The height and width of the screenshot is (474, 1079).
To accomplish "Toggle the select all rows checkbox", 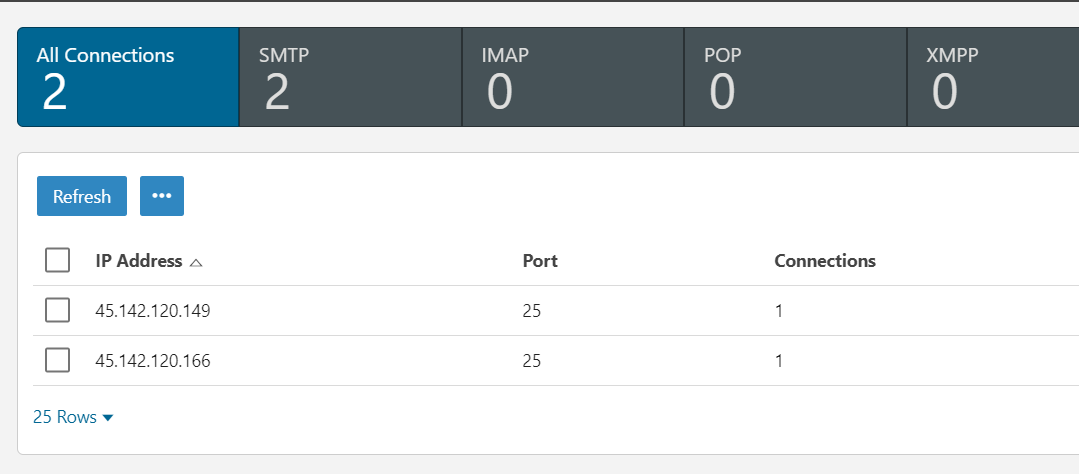I will (58, 261).
